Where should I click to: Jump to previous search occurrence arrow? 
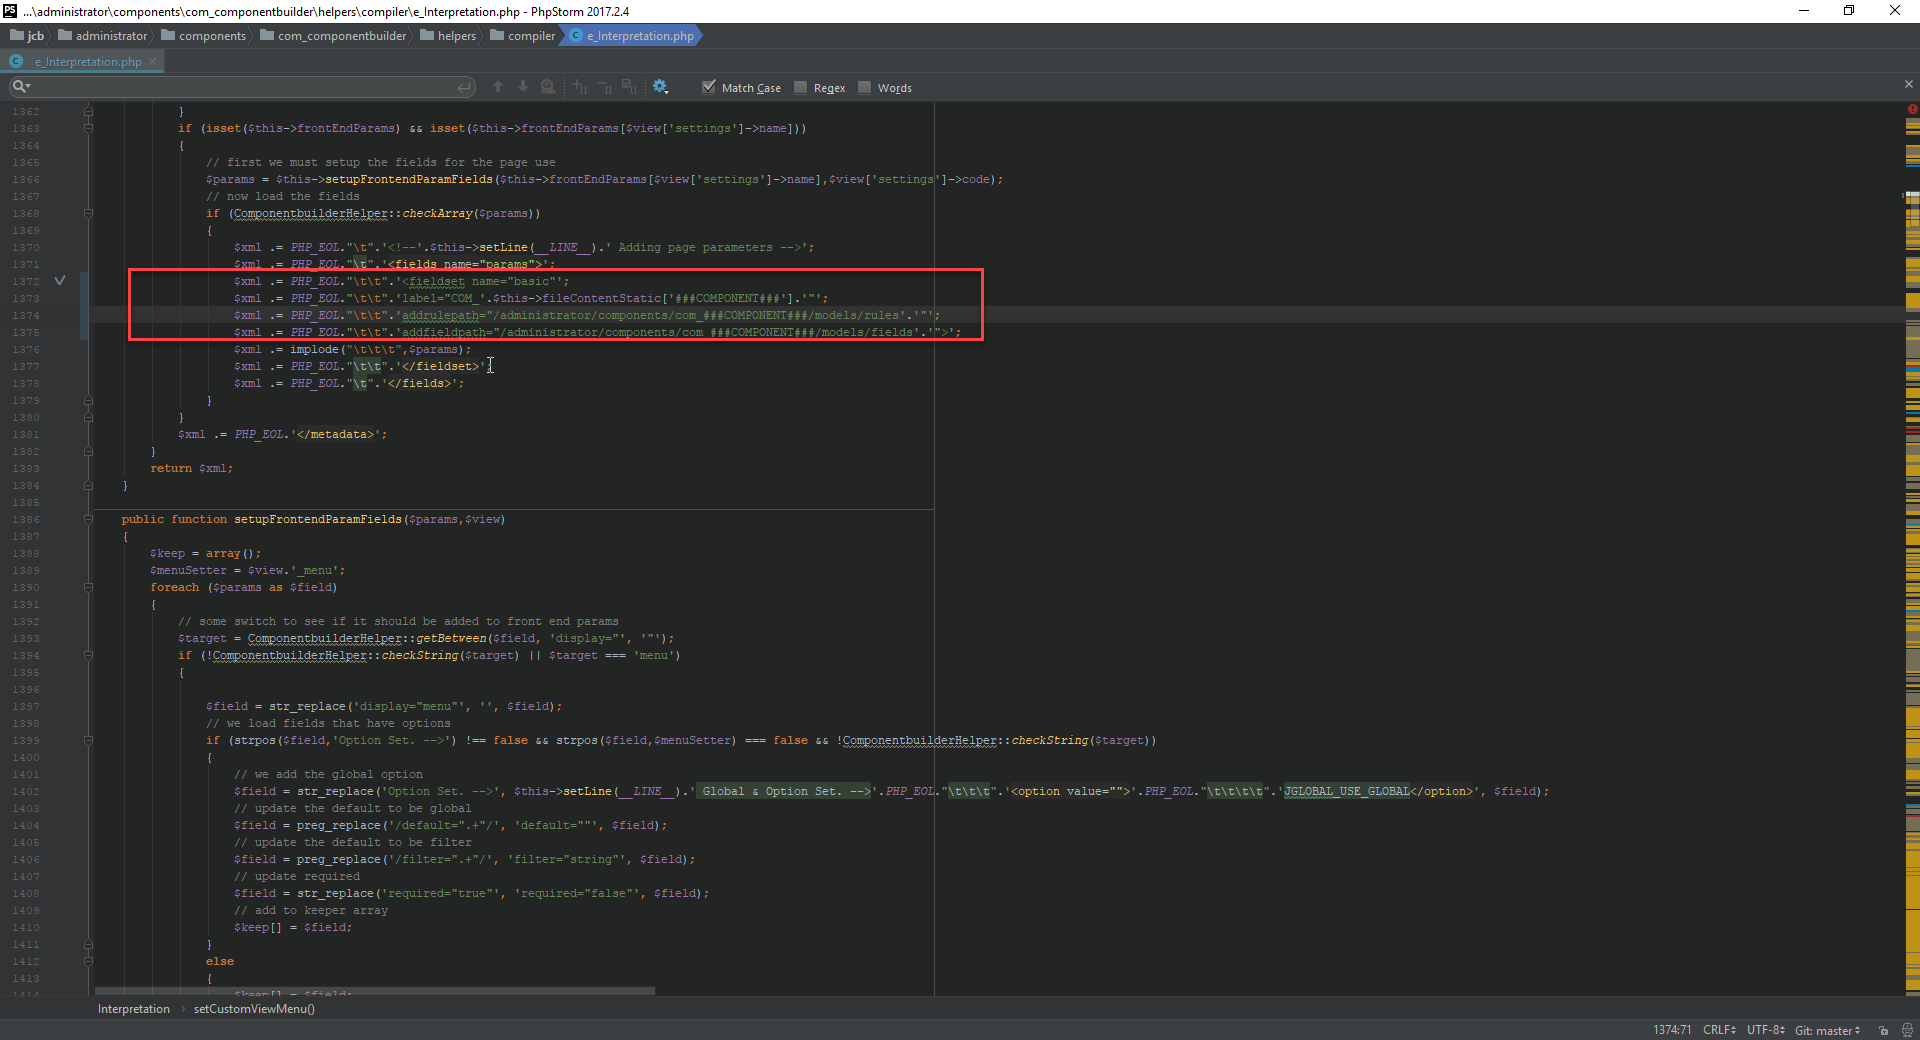498,87
